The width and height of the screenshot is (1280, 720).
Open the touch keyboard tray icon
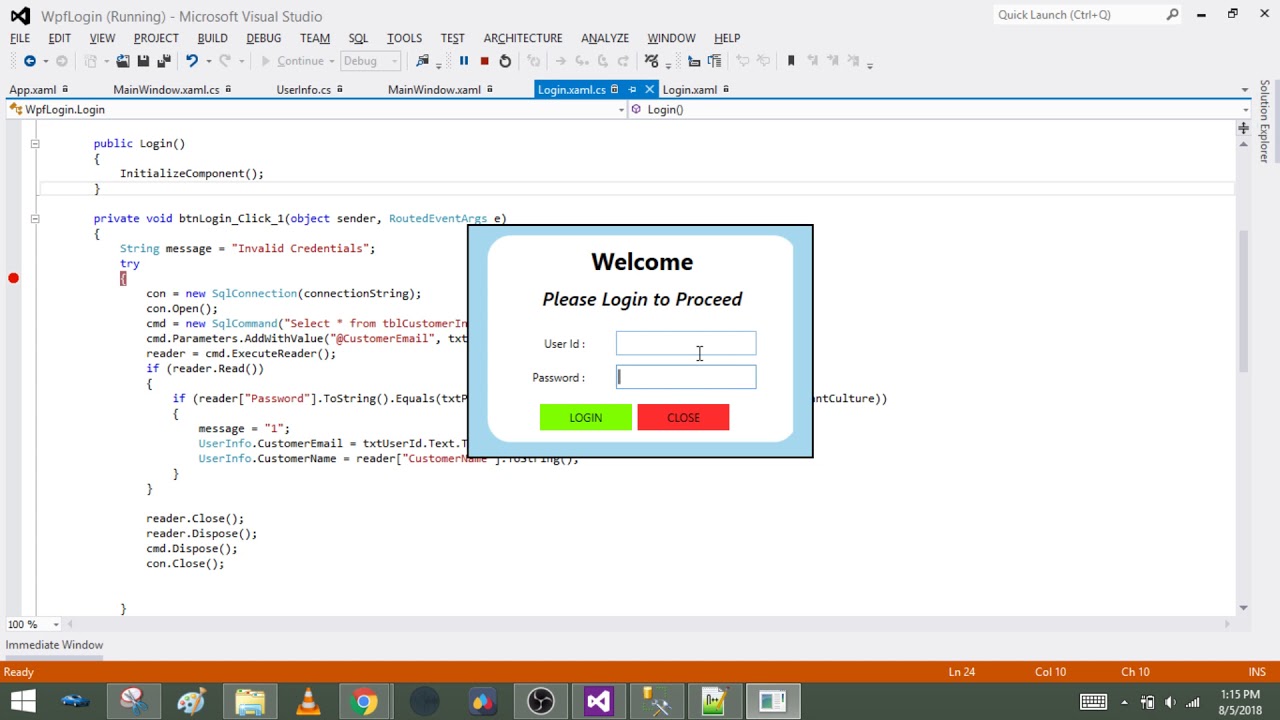click(x=1093, y=701)
